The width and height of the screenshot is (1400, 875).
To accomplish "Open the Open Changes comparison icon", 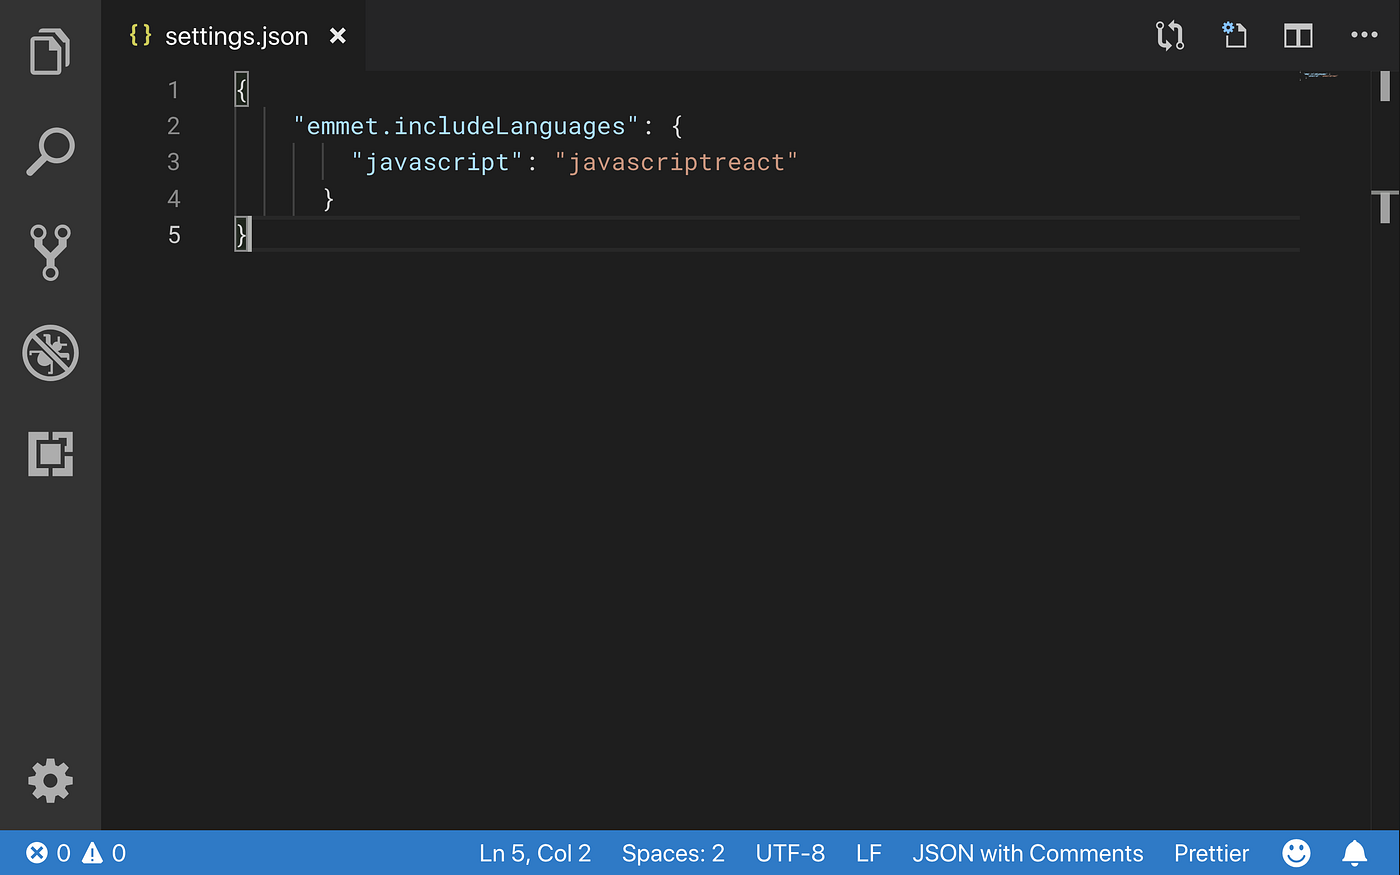I will (1169, 35).
